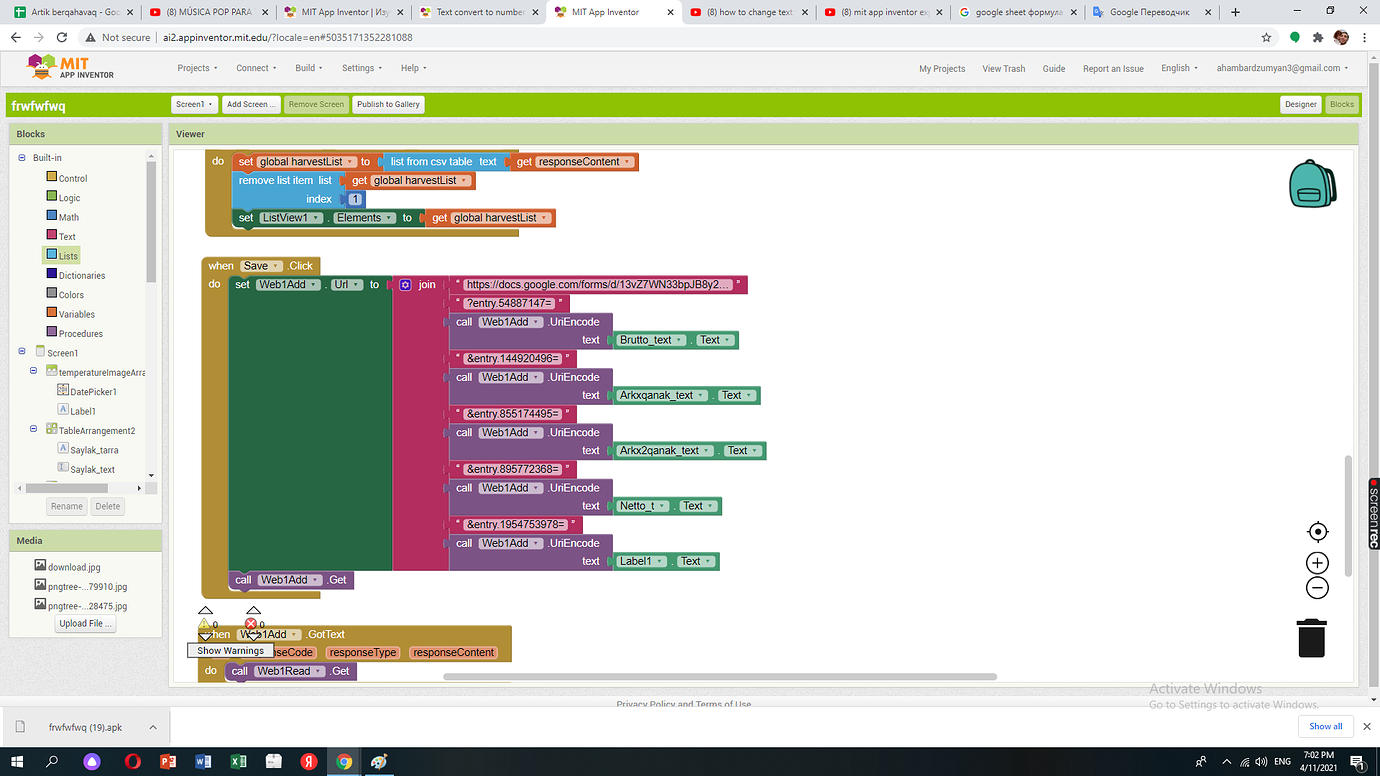
Task: Click the Upload File button in Media
Action: pyautogui.click(x=85, y=623)
